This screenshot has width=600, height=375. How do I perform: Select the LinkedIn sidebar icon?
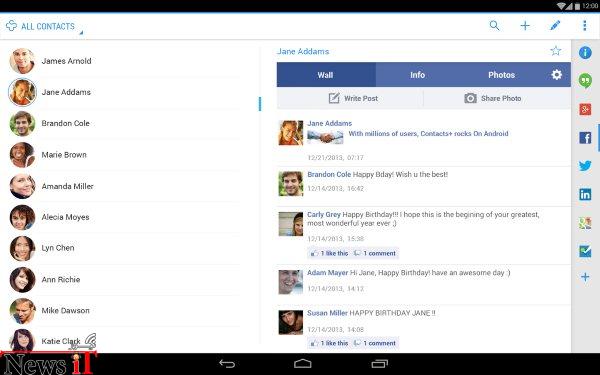pyautogui.click(x=585, y=194)
